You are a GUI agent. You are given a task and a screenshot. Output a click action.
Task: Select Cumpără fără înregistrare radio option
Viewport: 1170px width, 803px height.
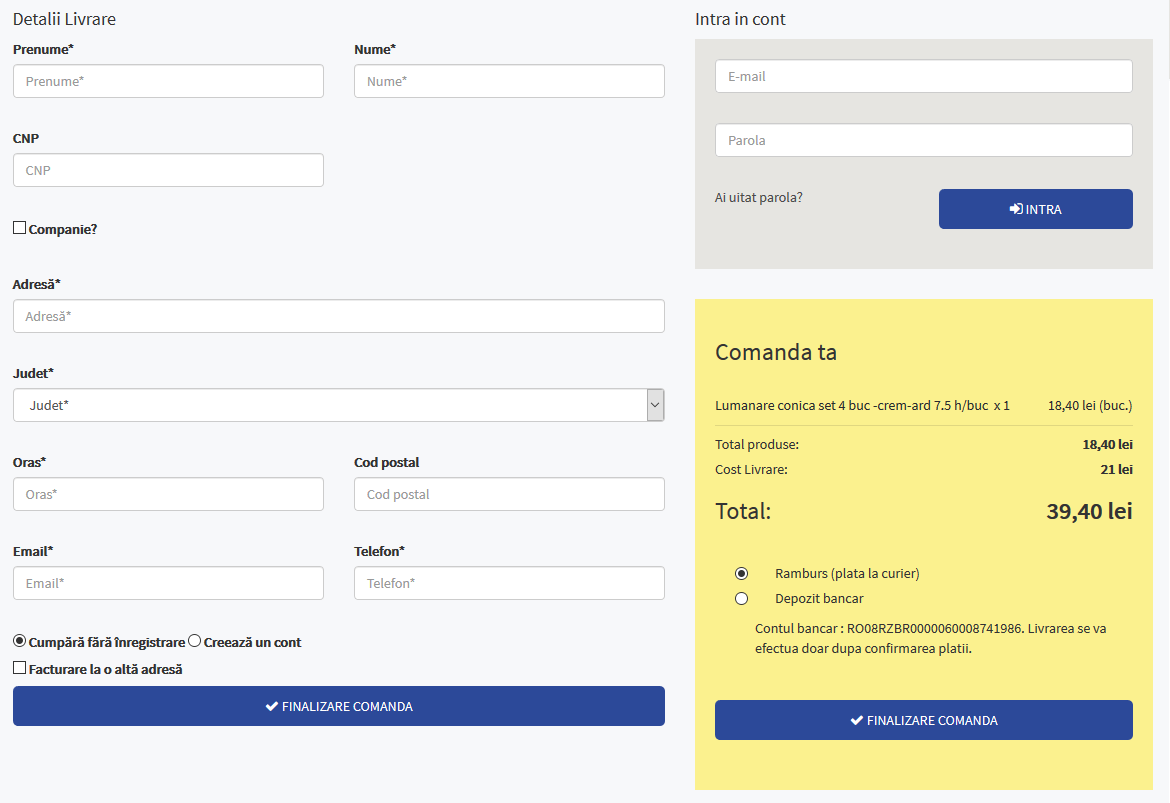[x=19, y=641]
